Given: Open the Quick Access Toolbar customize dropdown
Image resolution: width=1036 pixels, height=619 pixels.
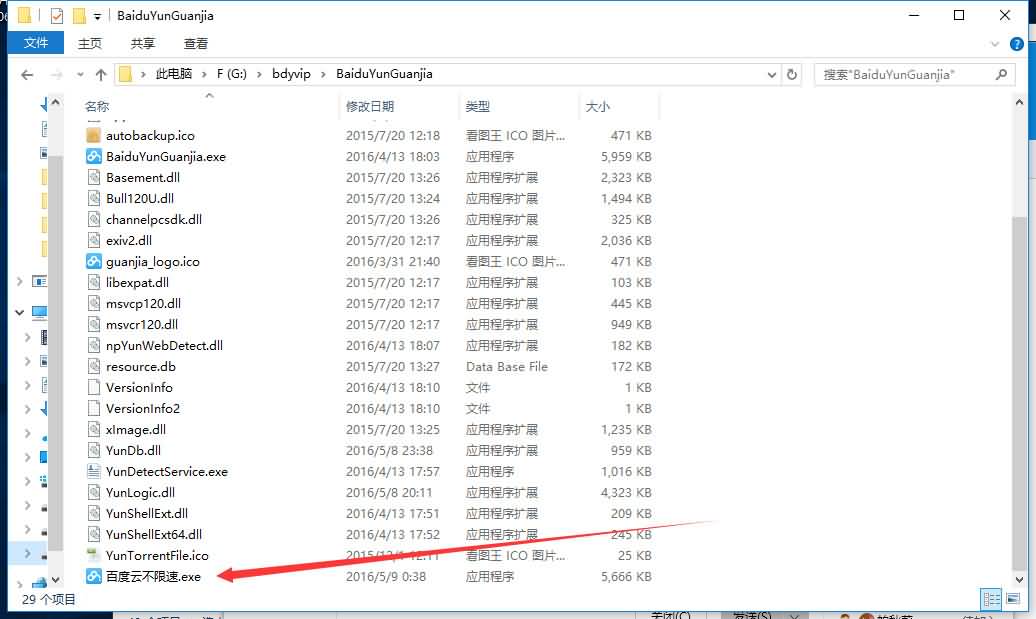Looking at the screenshot, I should tap(97, 16).
